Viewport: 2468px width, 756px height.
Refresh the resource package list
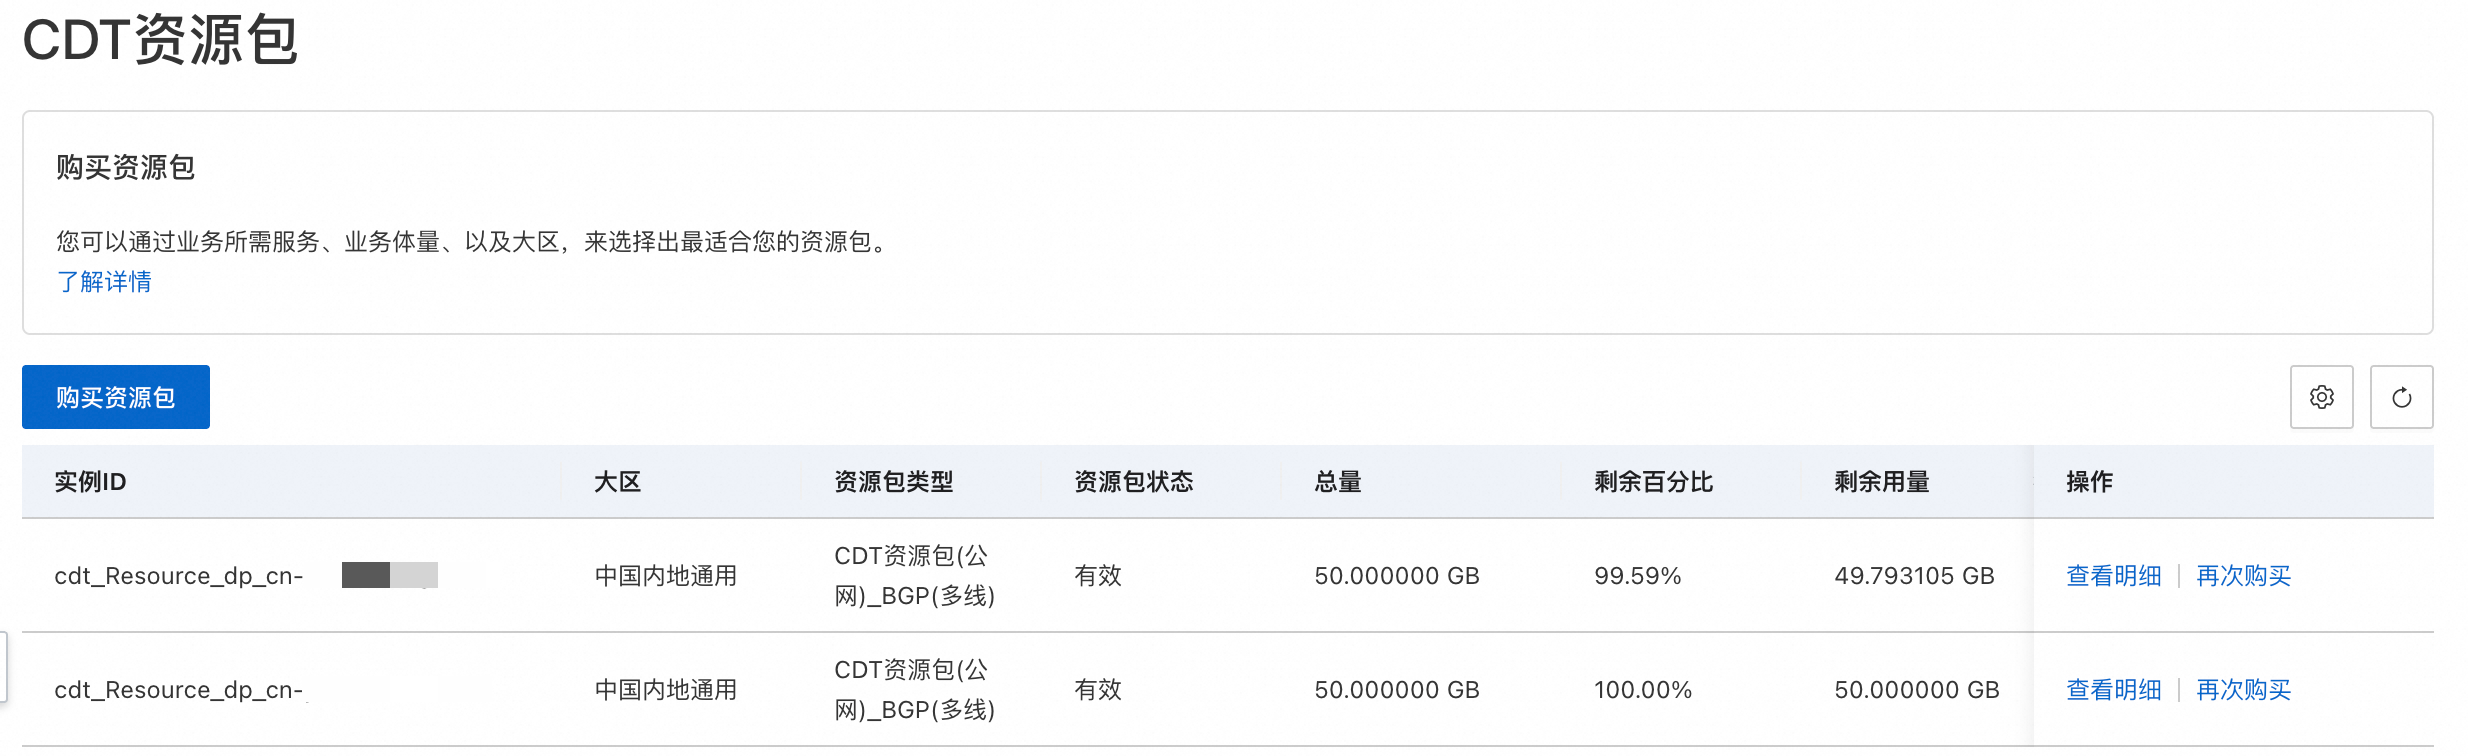point(2401,397)
